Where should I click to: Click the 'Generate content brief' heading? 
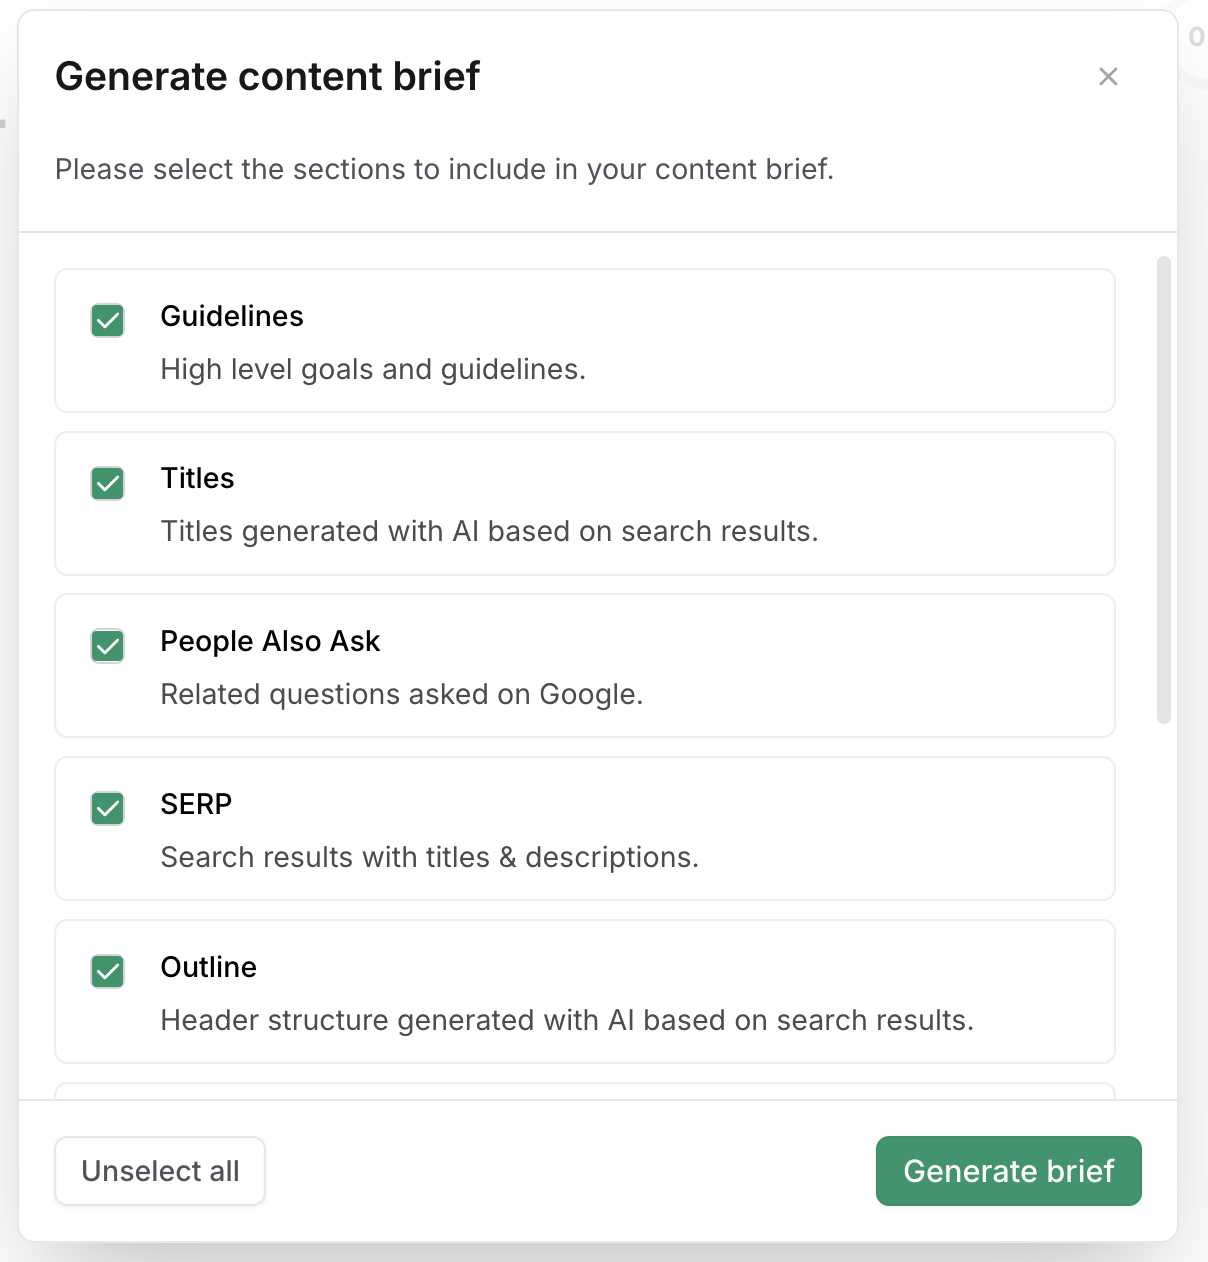pos(268,77)
